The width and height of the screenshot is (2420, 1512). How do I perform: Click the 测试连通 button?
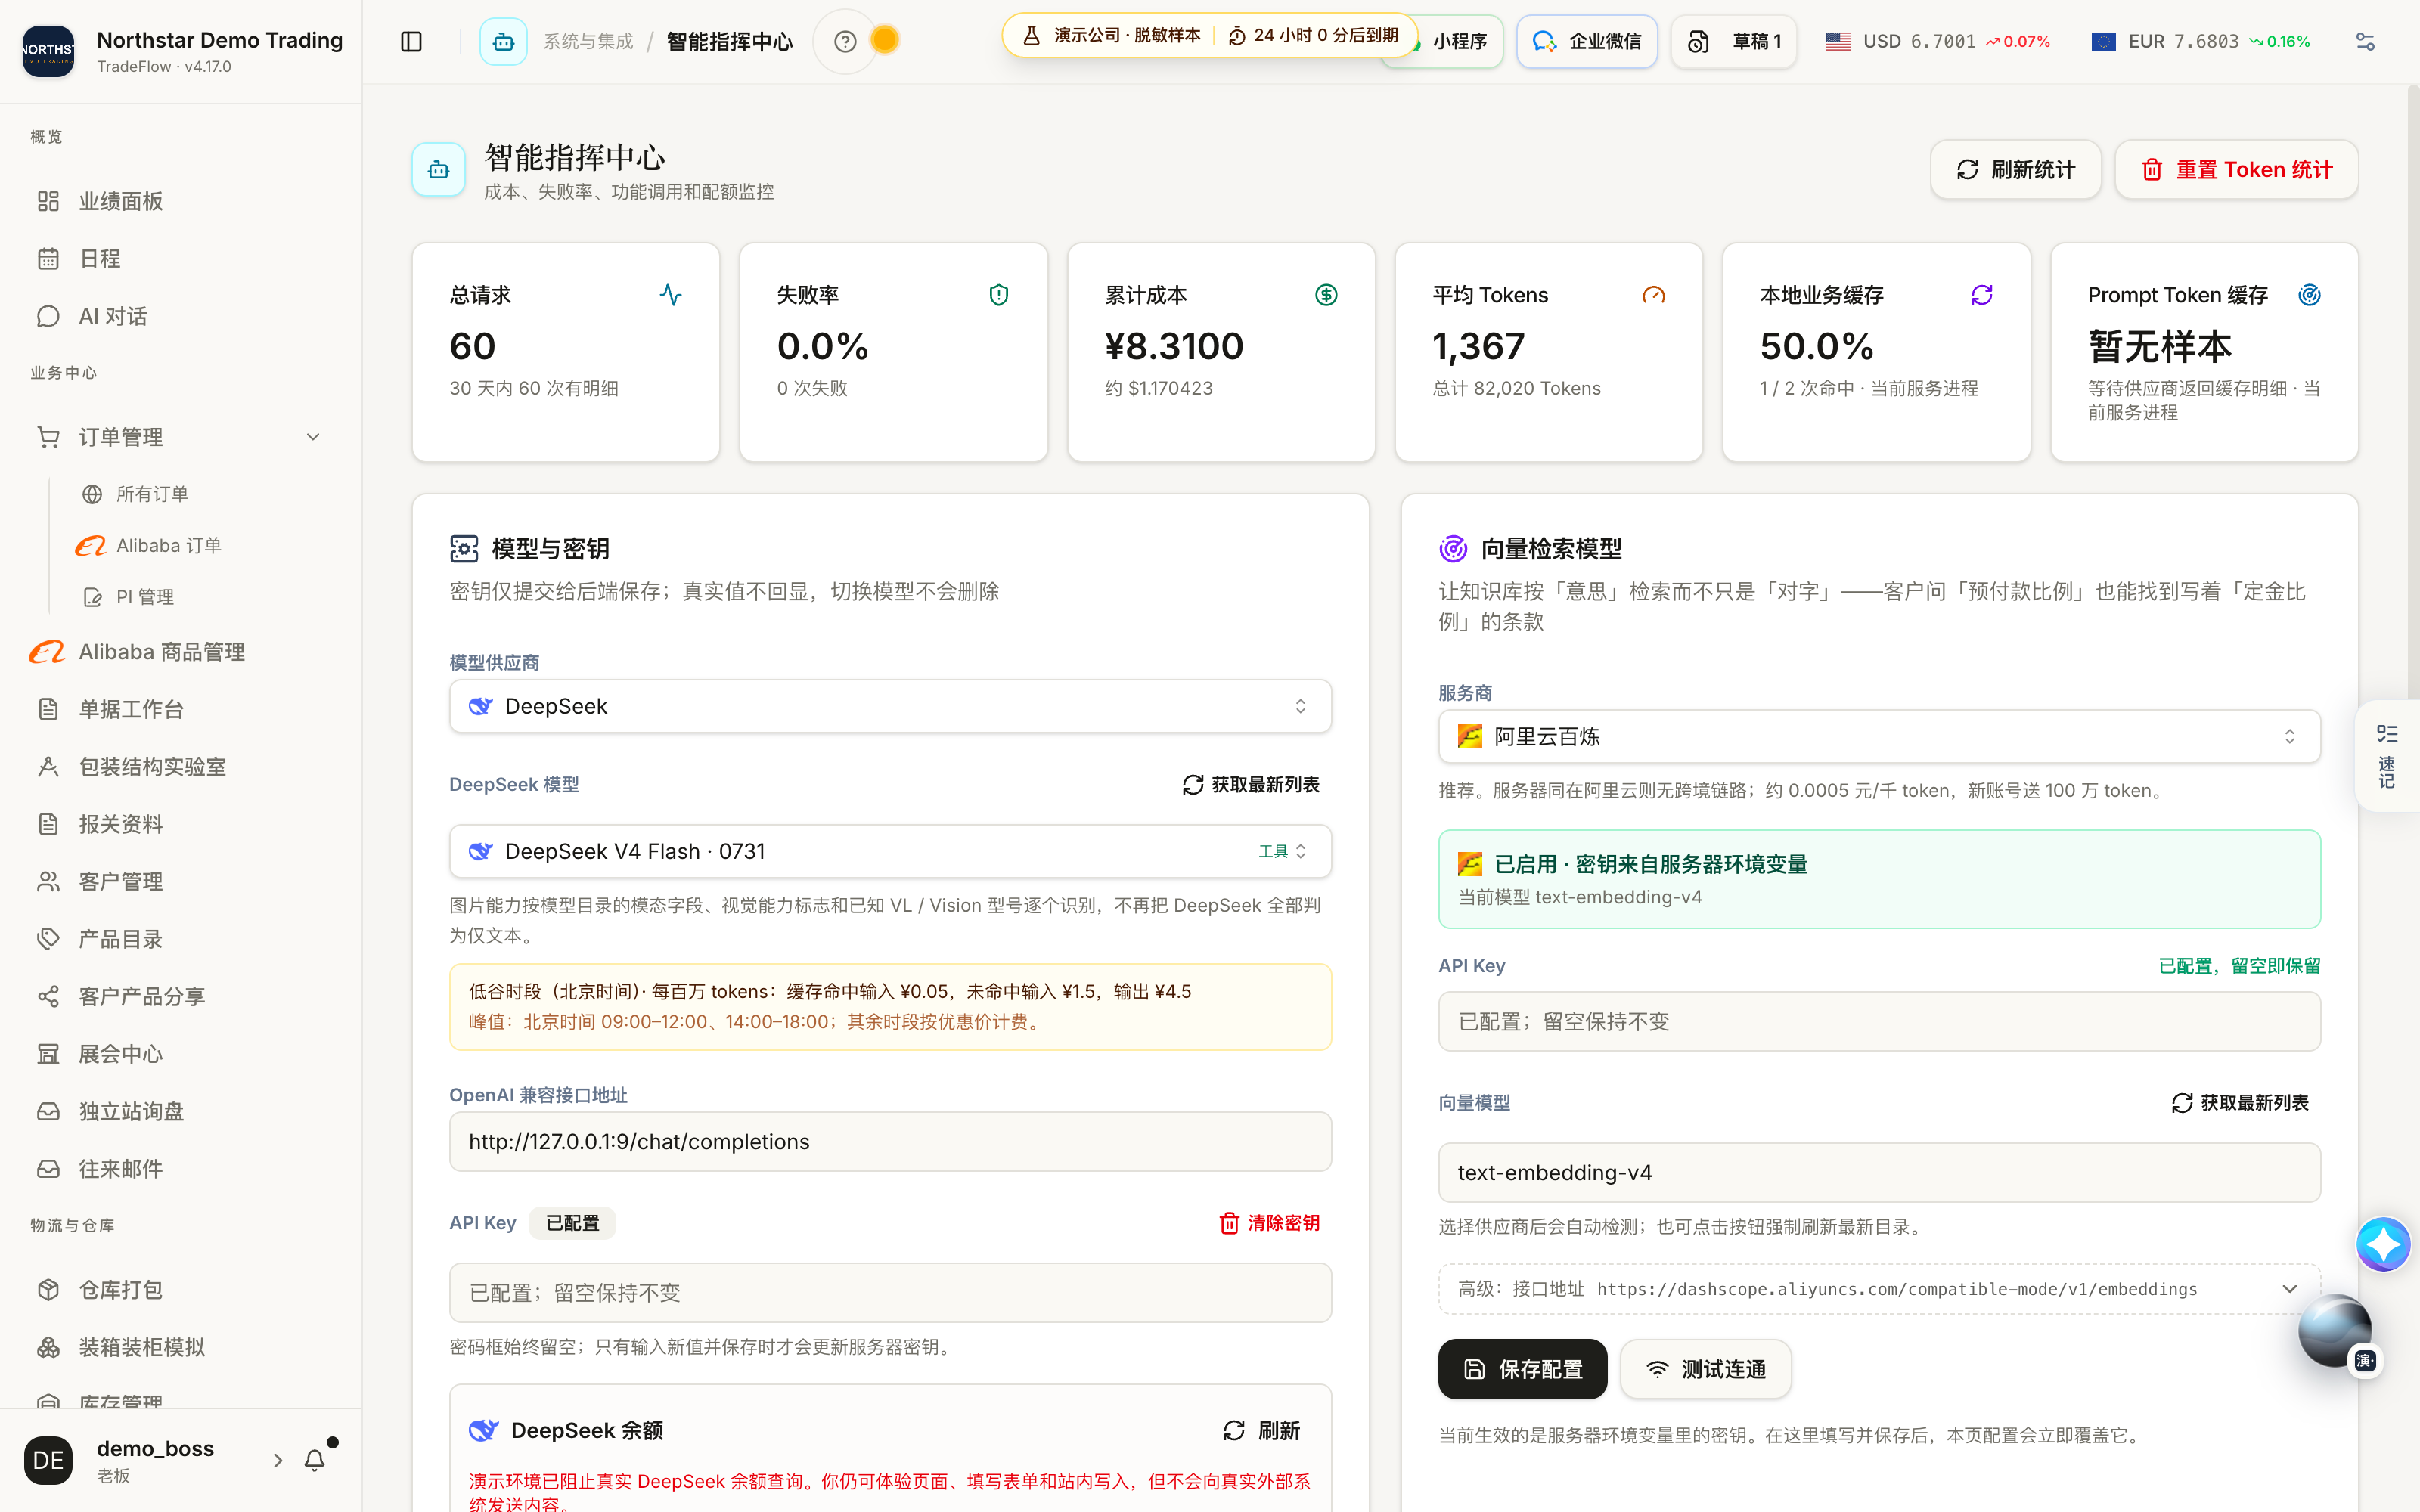point(1705,1369)
